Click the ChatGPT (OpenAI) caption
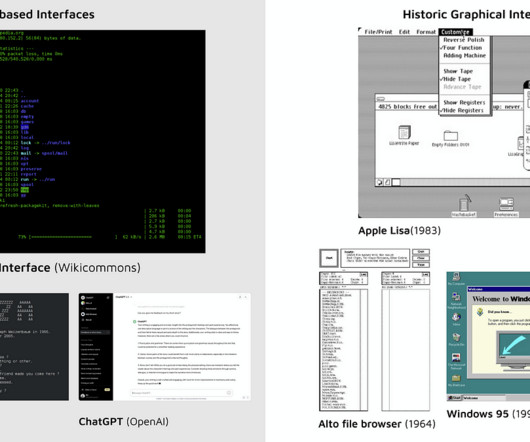This screenshot has height=442, width=530. pyautogui.click(x=123, y=422)
